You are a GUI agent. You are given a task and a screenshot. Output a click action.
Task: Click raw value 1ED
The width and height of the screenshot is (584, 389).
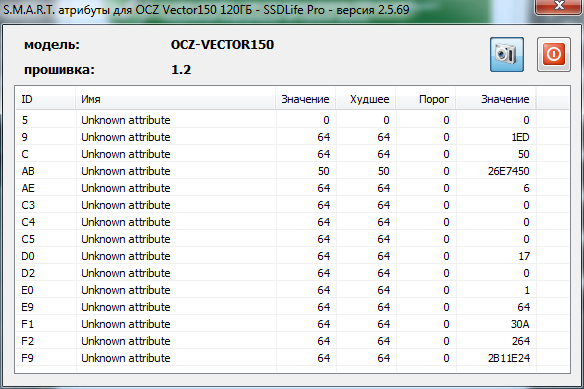[520, 137]
